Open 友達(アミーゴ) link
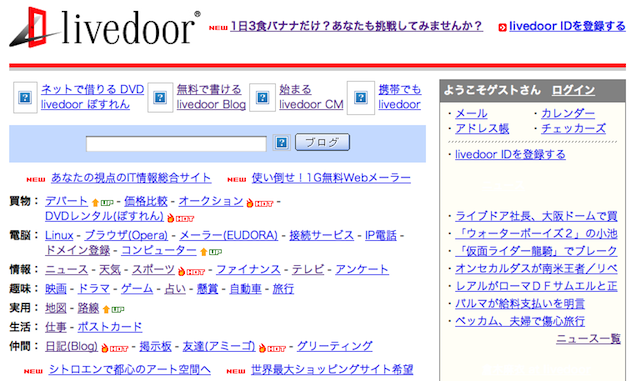The width and height of the screenshot is (636, 381). click(x=219, y=347)
